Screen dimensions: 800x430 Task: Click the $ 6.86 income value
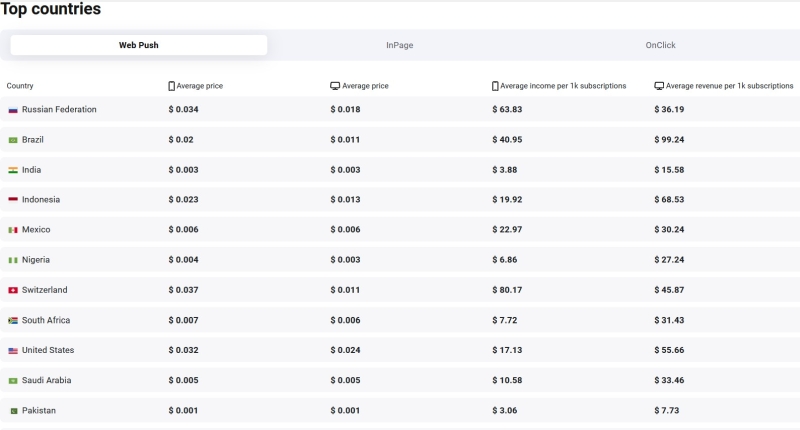[x=505, y=260]
